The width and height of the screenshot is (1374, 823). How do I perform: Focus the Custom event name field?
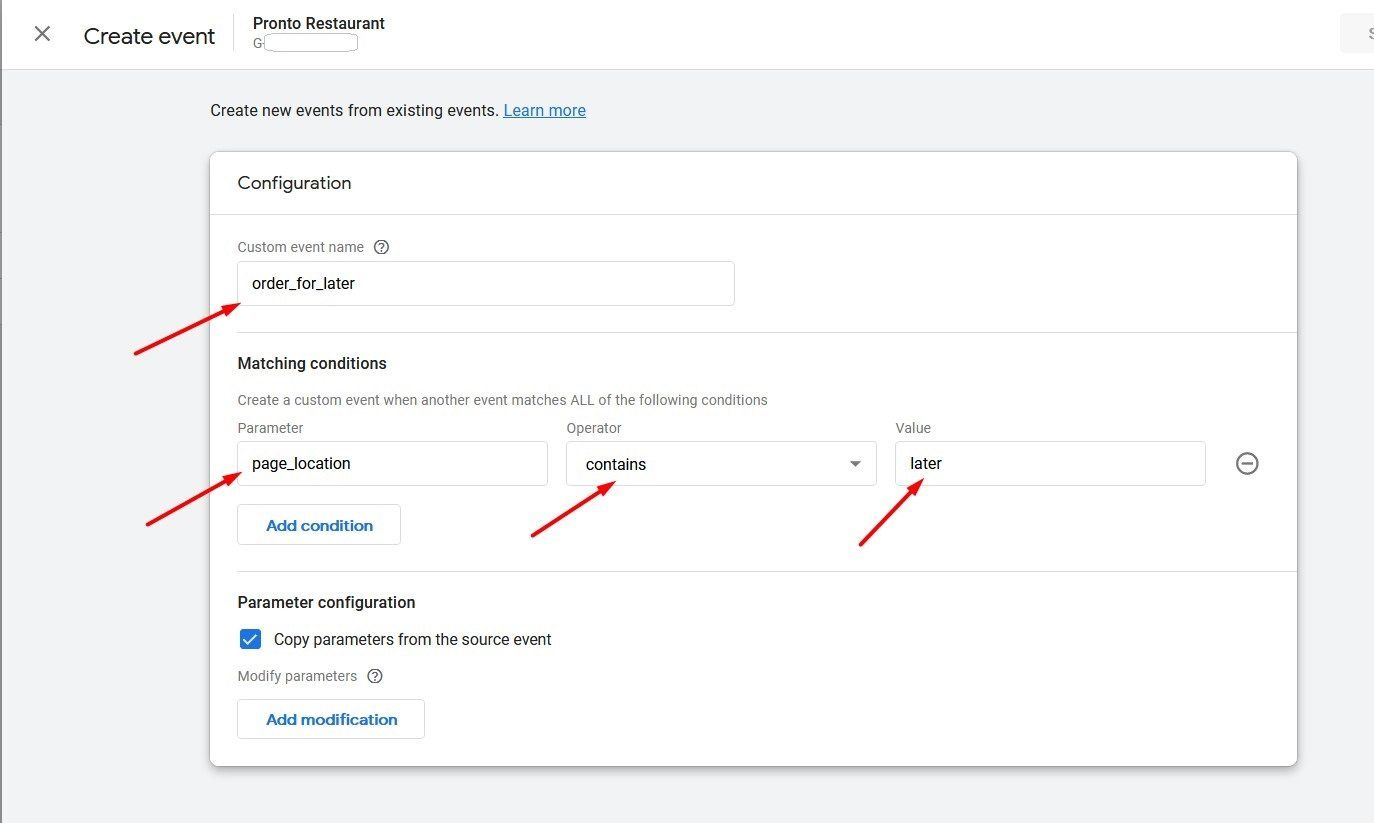click(485, 284)
